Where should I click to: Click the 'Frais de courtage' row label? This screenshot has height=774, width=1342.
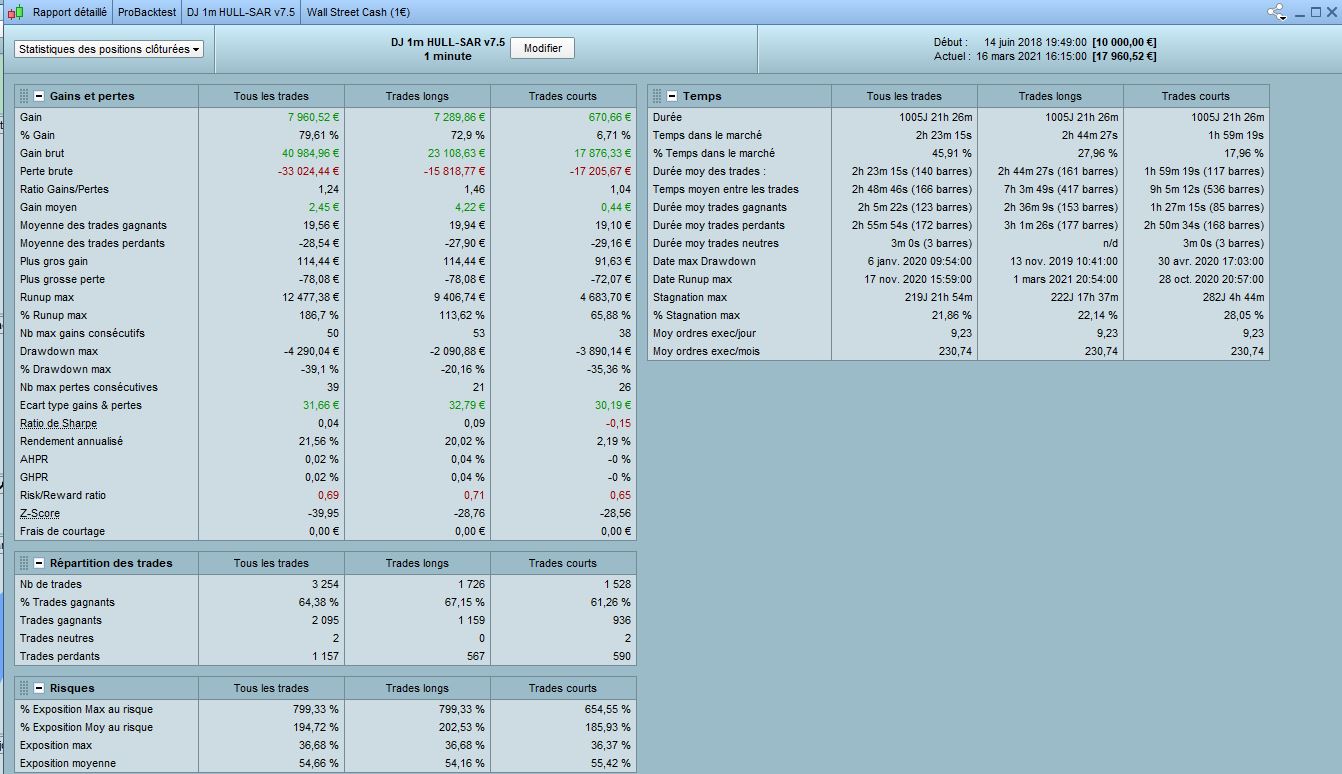click(62, 531)
